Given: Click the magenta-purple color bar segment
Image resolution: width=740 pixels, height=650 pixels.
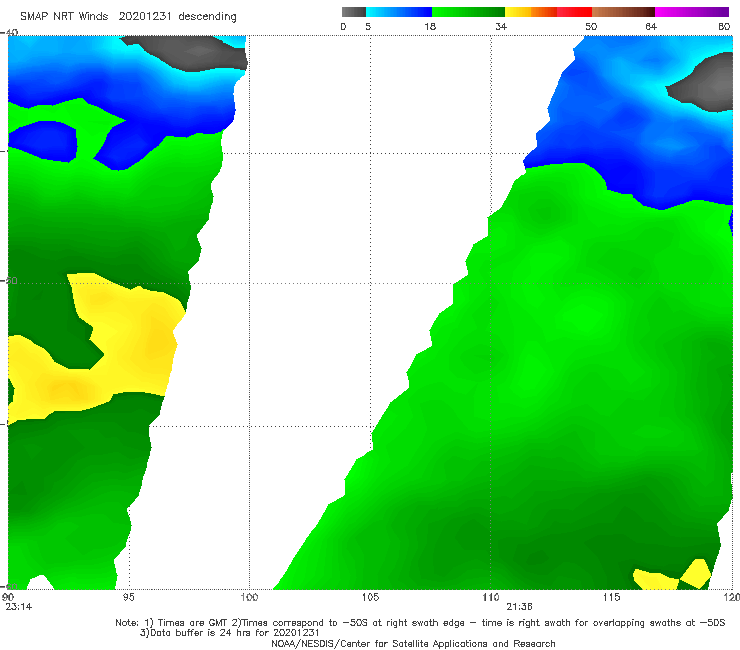Looking at the screenshot, I should (x=692, y=12).
